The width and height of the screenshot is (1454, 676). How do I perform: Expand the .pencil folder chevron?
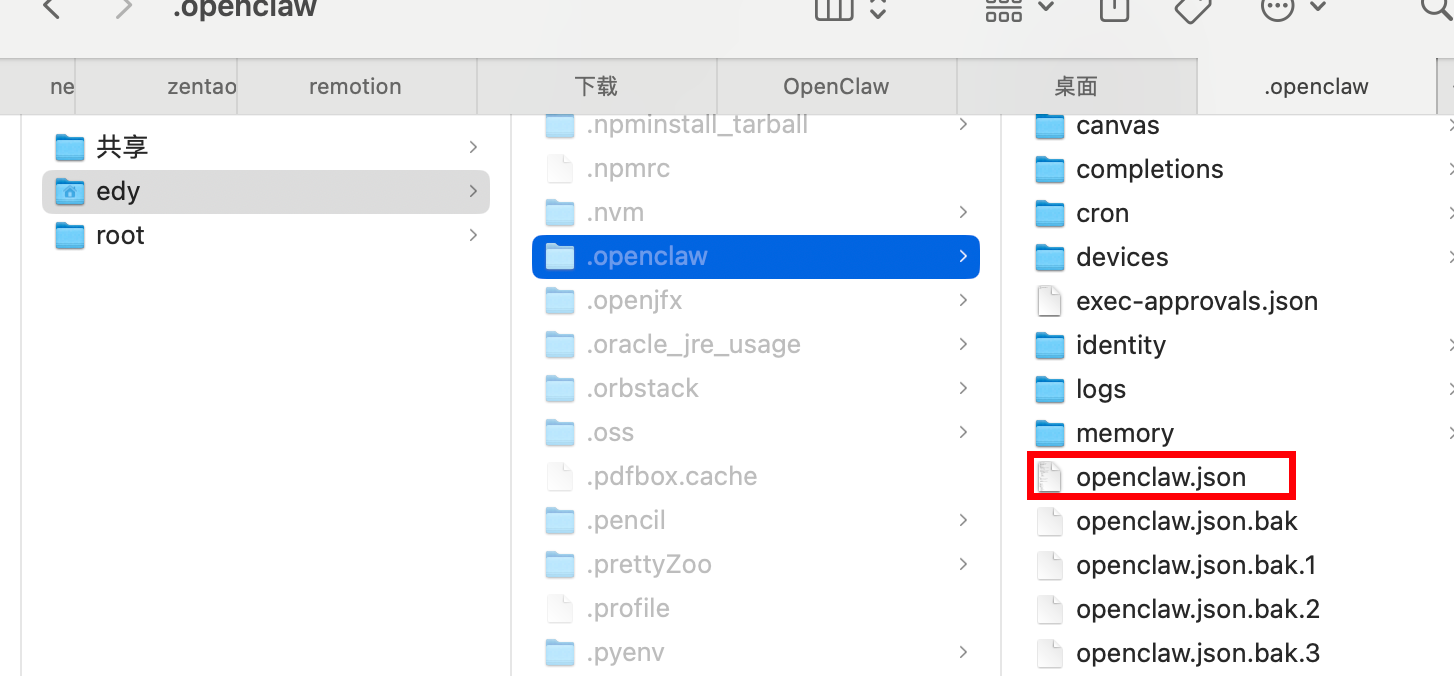[962, 520]
